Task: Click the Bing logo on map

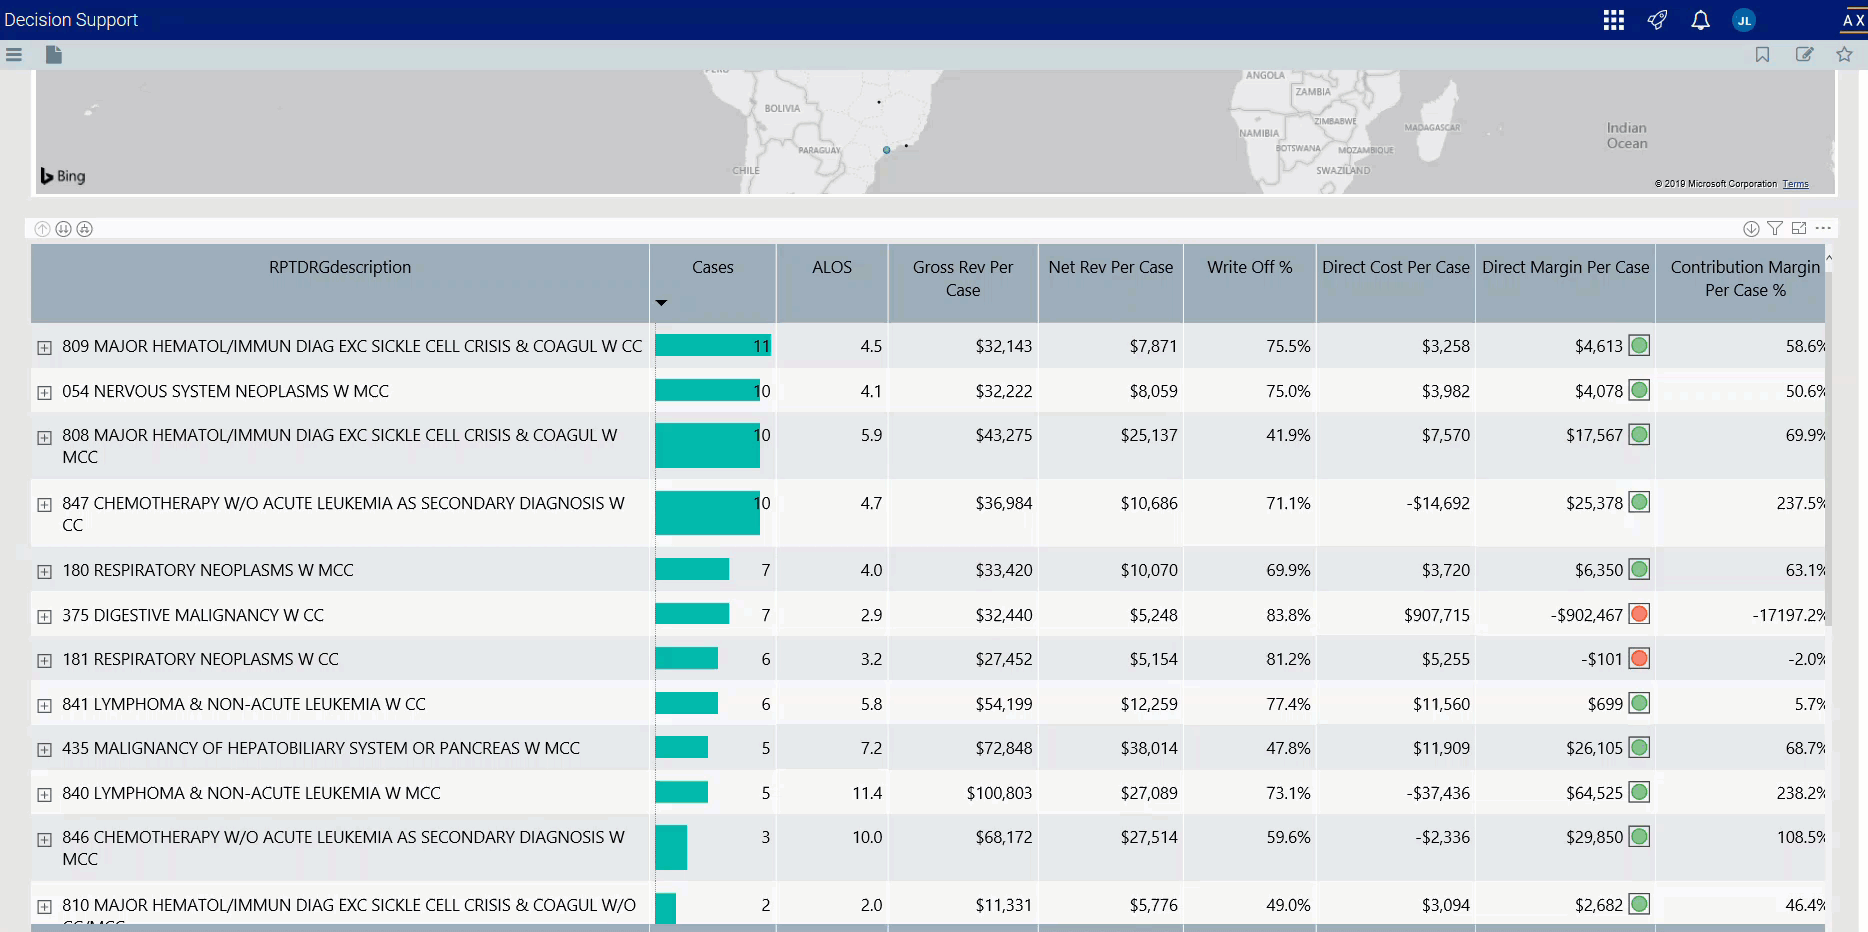Action: pyautogui.click(x=63, y=176)
